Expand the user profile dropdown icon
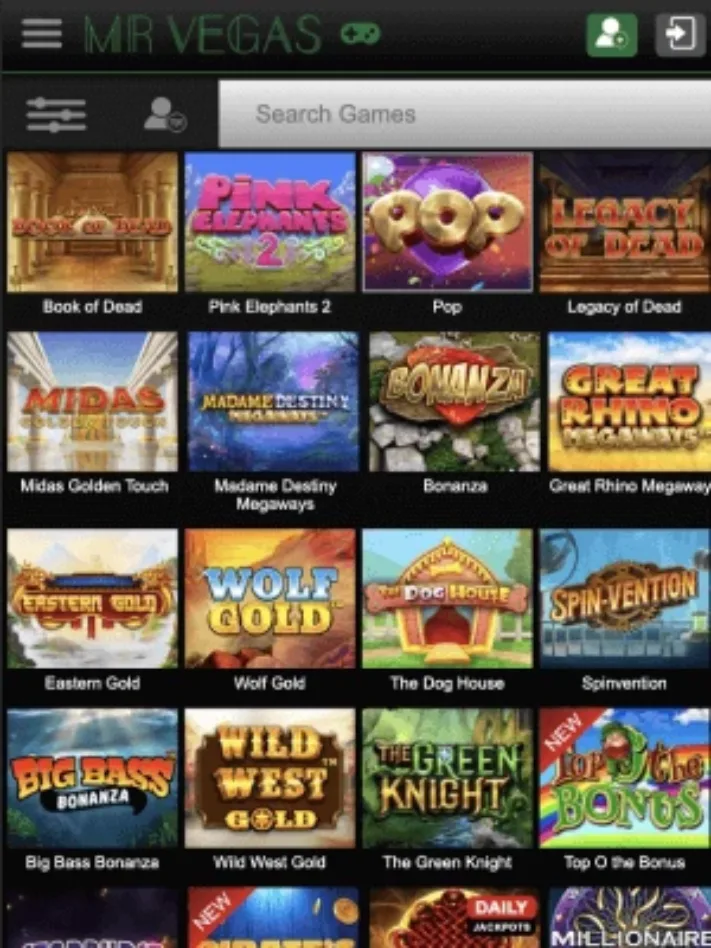Image resolution: width=711 pixels, height=948 pixels. [x=164, y=114]
